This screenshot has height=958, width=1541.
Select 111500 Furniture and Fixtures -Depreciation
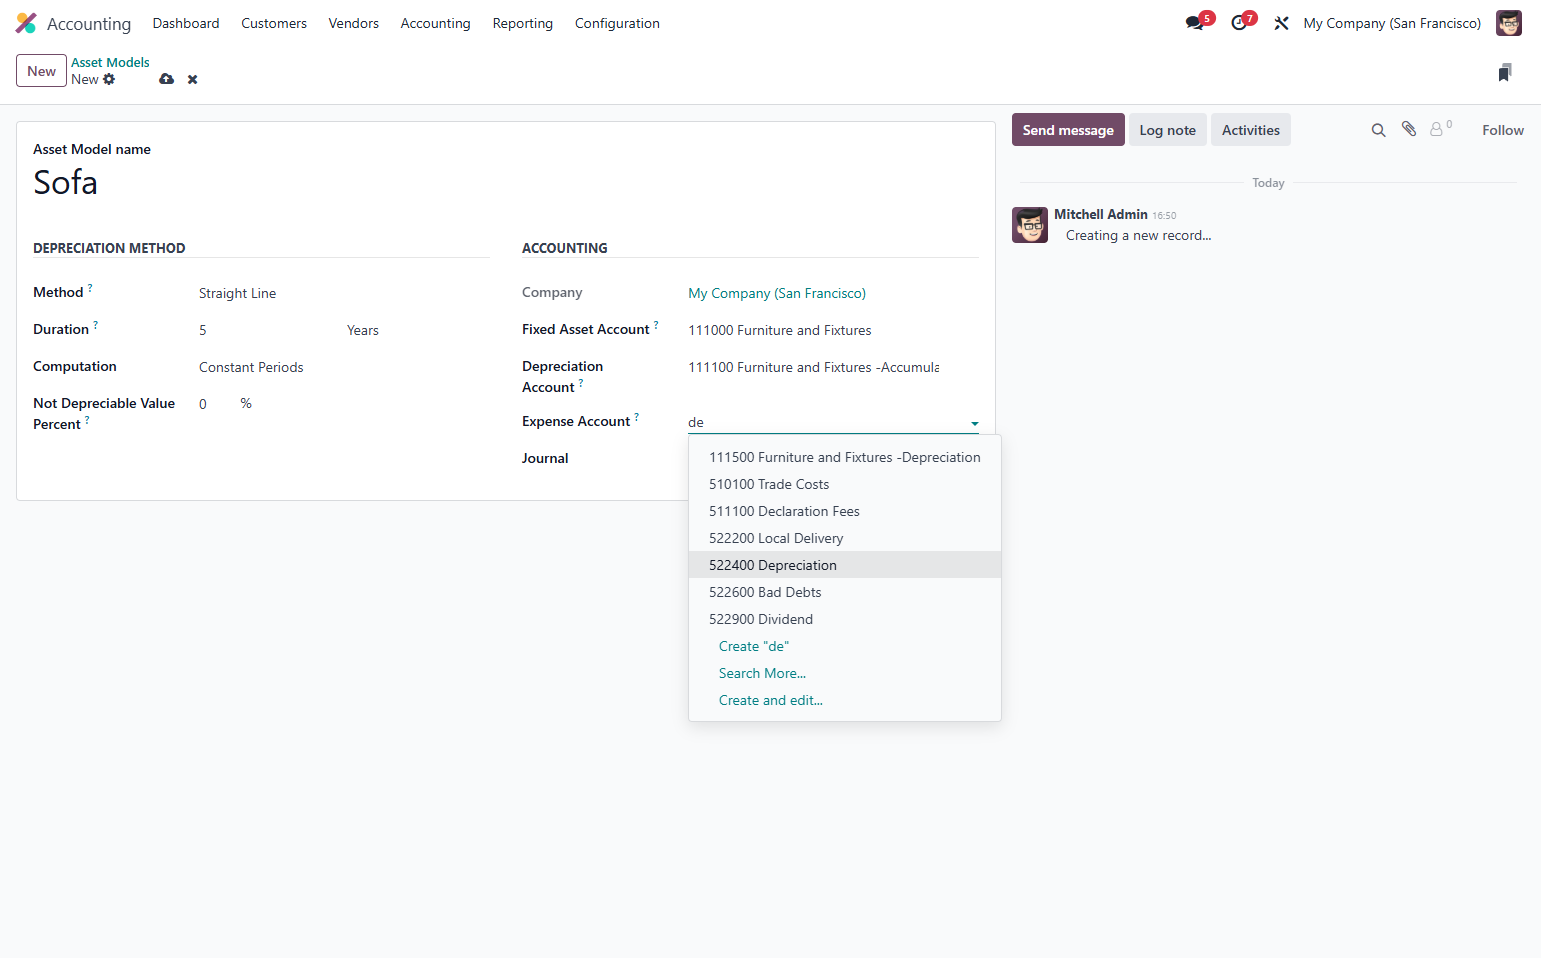(845, 457)
